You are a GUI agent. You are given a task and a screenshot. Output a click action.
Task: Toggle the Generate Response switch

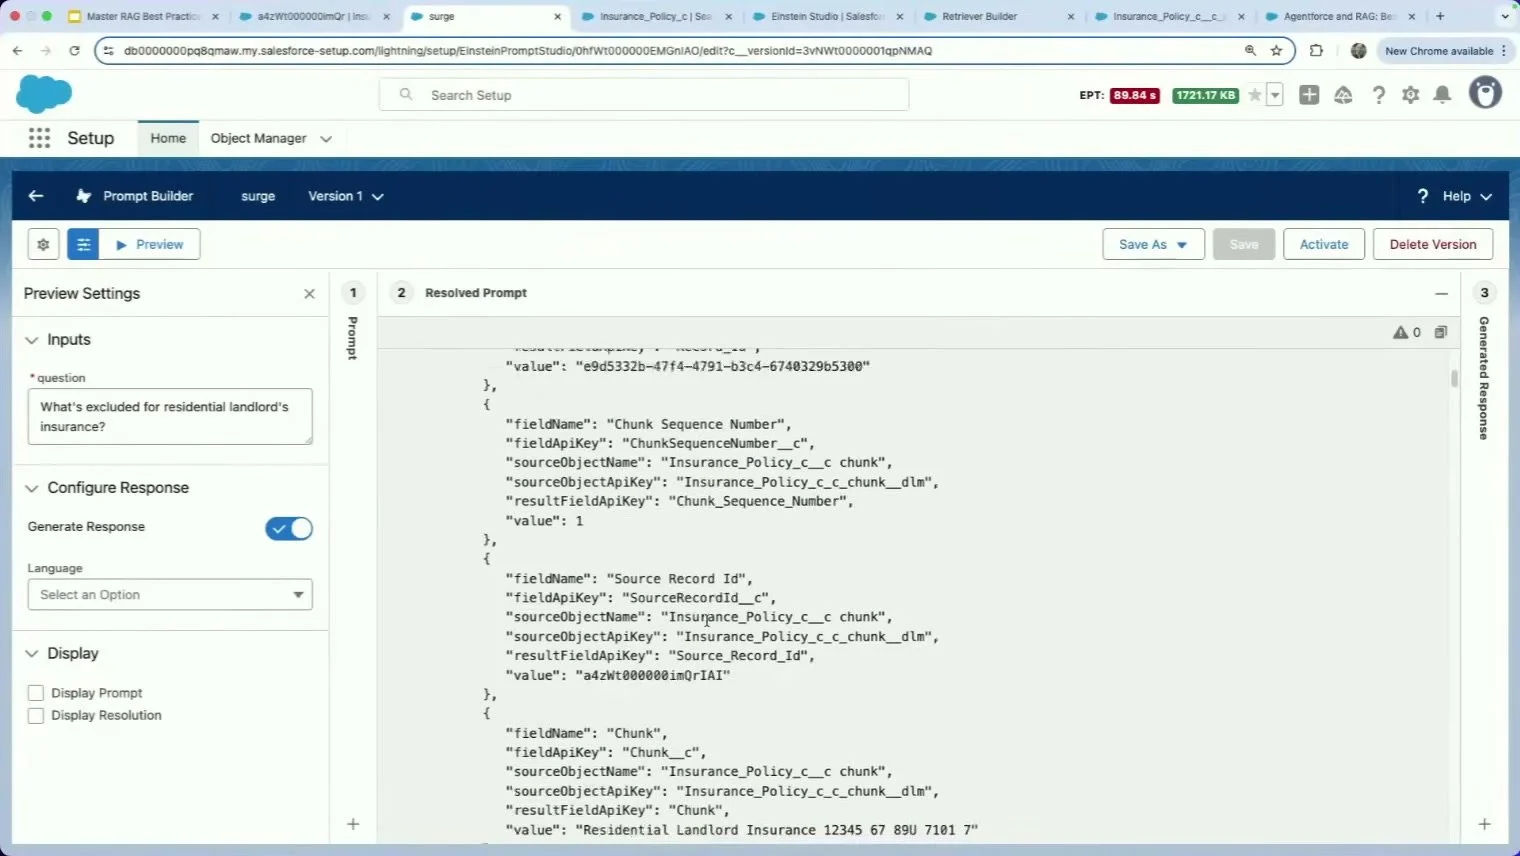pos(289,528)
